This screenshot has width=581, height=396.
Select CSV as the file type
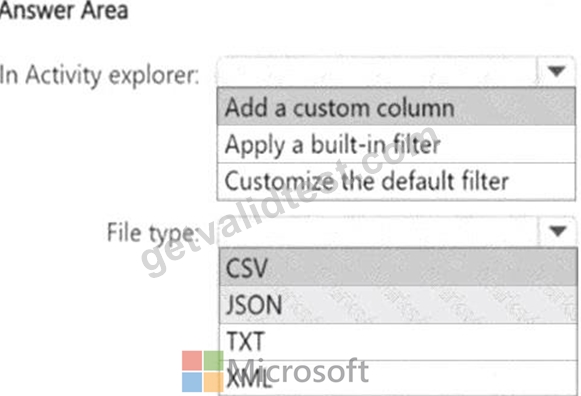[398, 267]
